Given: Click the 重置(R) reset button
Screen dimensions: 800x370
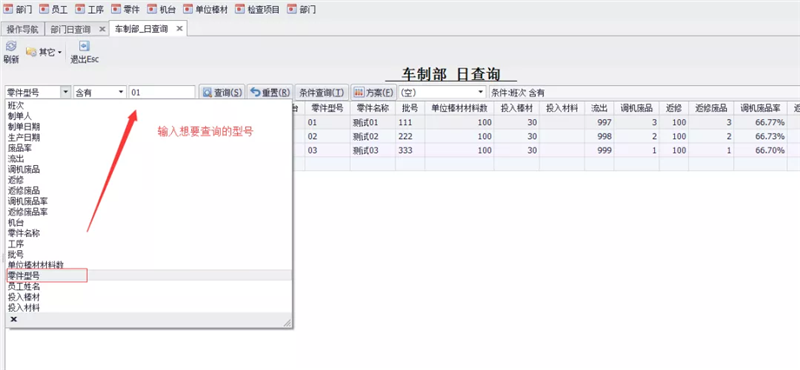Looking at the screenshot, I should click(270, 92).
